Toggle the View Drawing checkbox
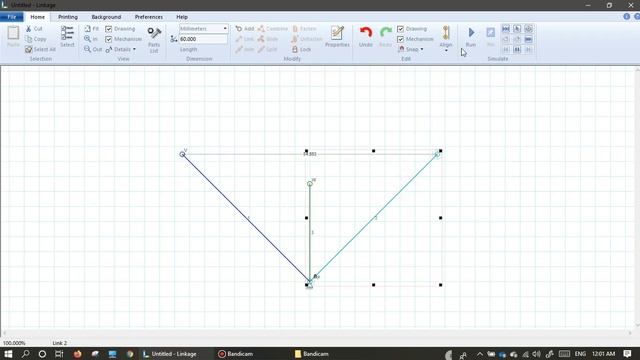The width and height of the screenshot is (640, 360). coord(109,29)
